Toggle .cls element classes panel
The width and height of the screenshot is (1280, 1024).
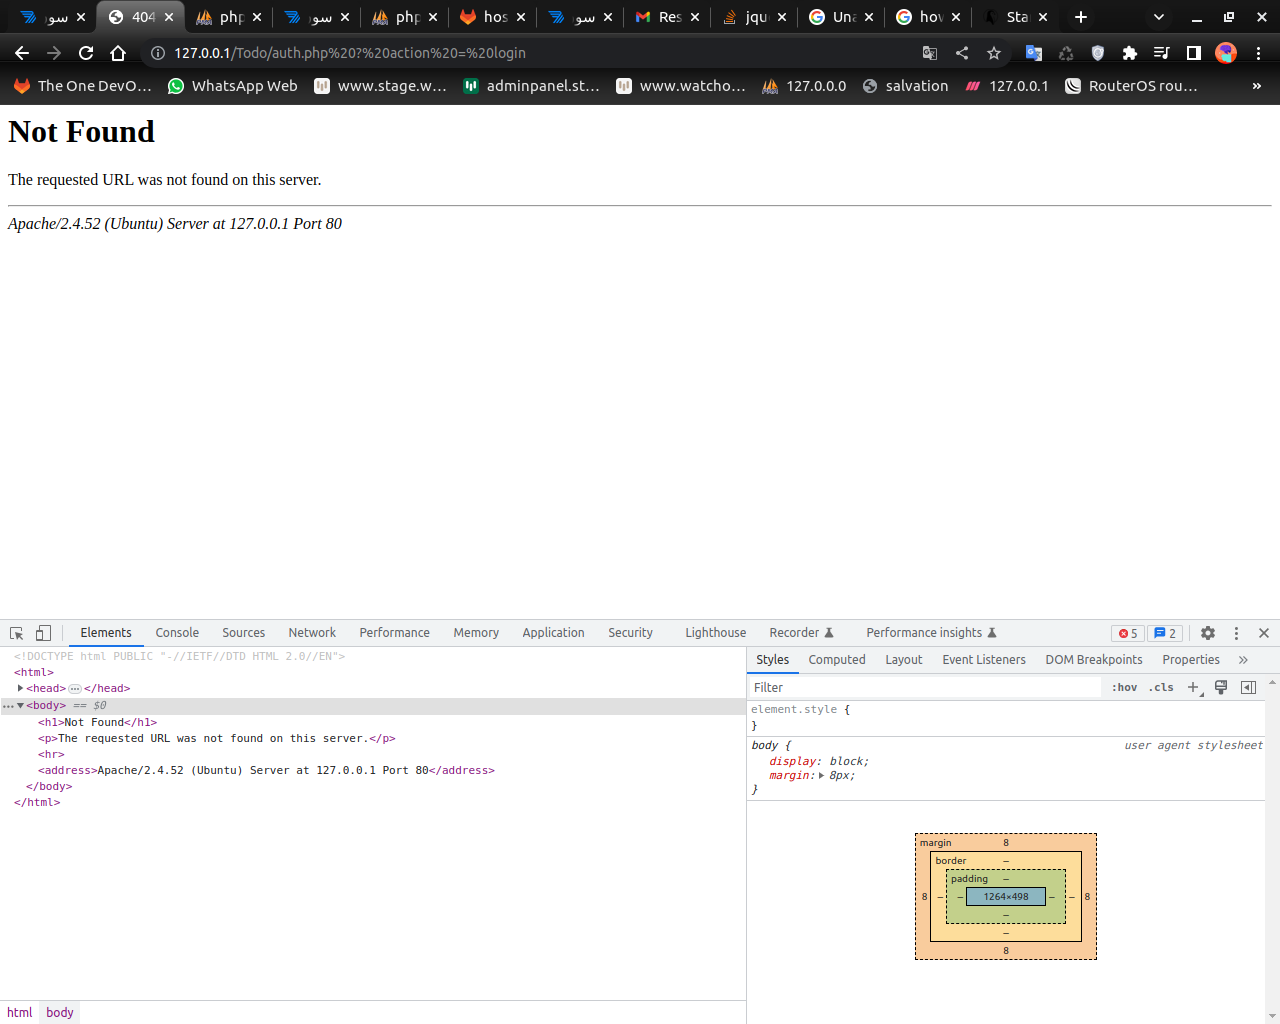(1161, 687)
